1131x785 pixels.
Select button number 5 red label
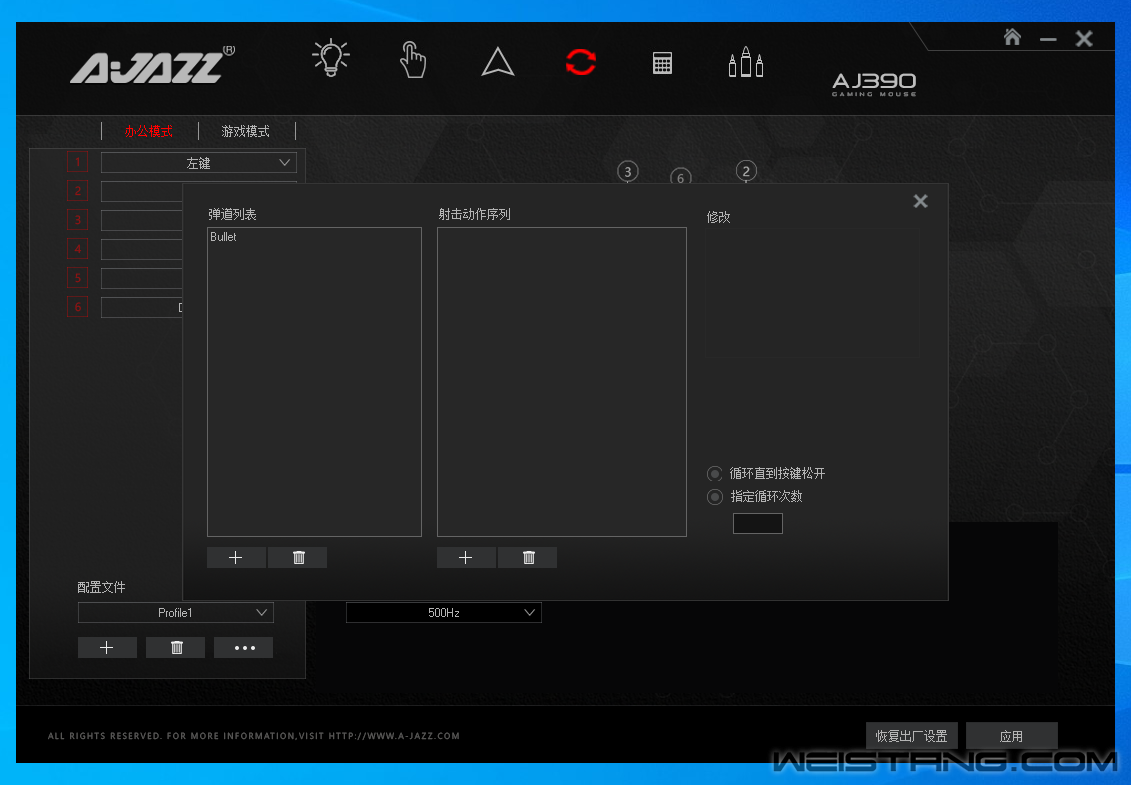point(78,279)
